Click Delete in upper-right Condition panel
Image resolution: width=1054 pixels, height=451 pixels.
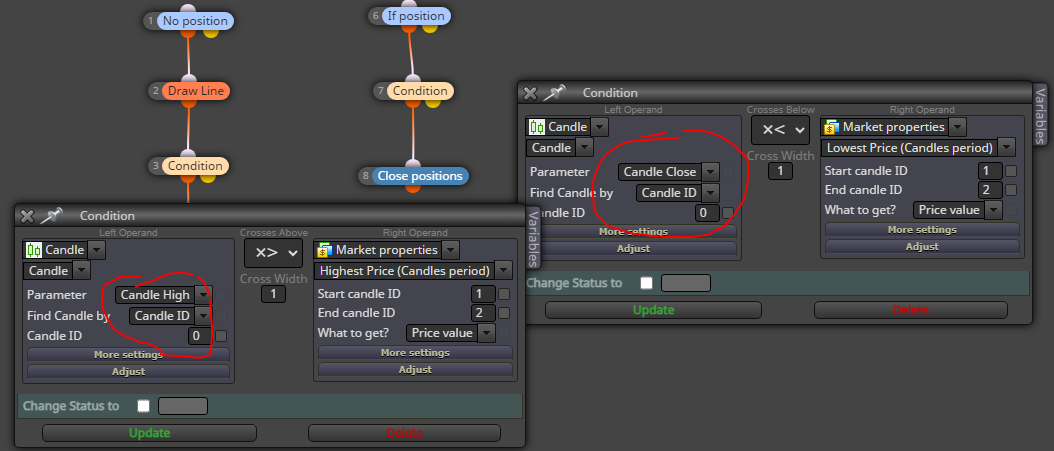(911, 310)
